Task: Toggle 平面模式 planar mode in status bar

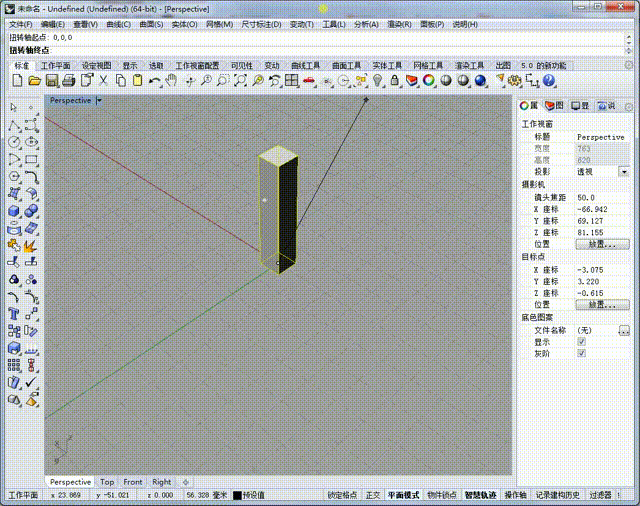Action: pyautogui.click(x=403, y=495)
